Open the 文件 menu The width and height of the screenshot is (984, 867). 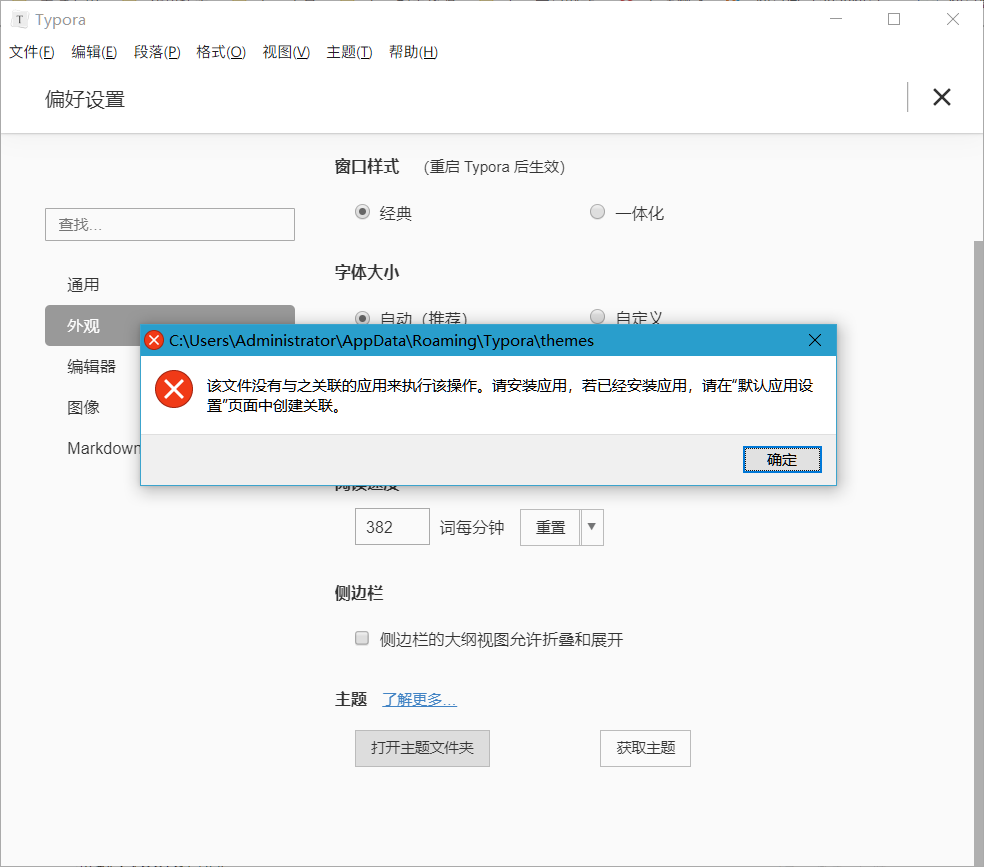[31, 51]
